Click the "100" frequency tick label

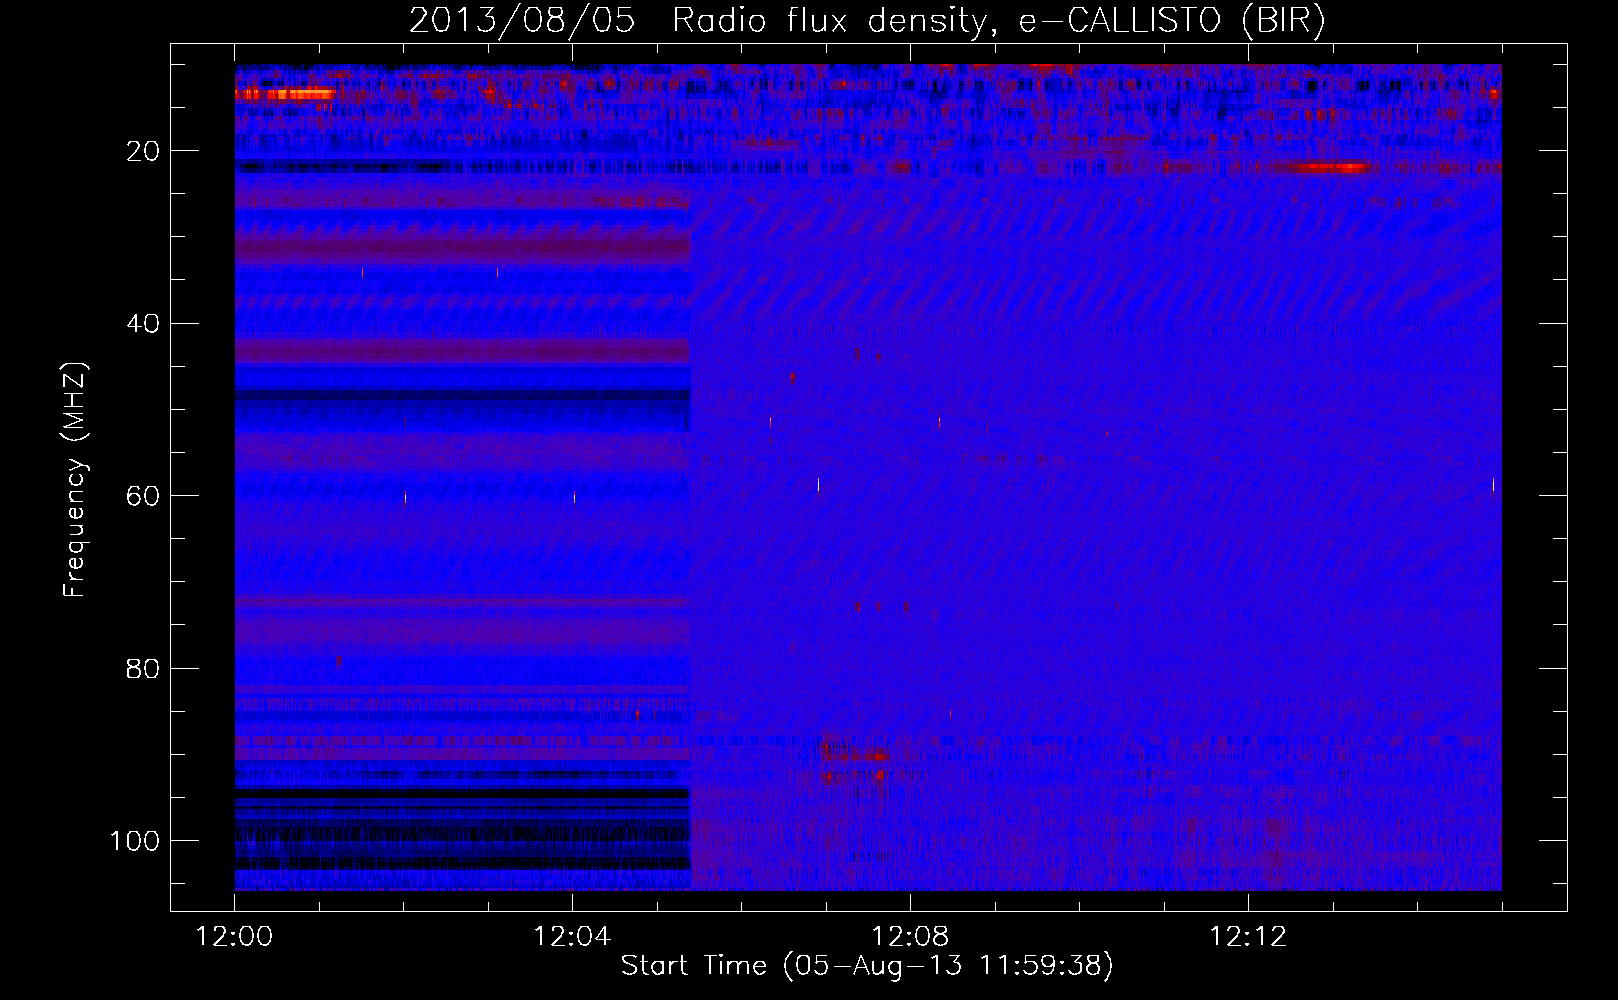pyautogui.click(x=135, y=841)
